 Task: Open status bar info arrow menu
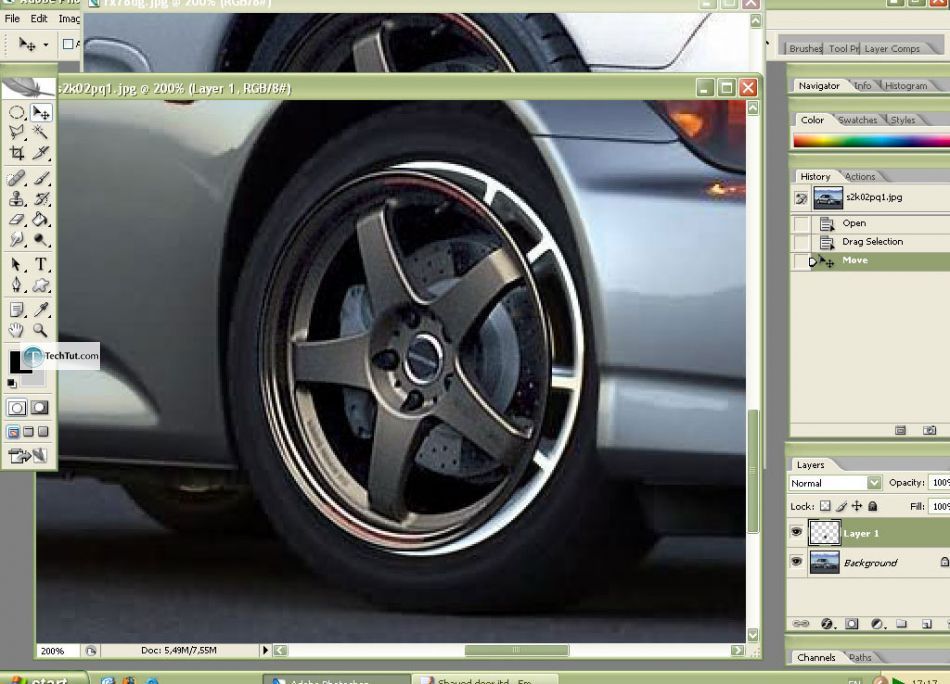pyautogui.click(x=265, y=650)
